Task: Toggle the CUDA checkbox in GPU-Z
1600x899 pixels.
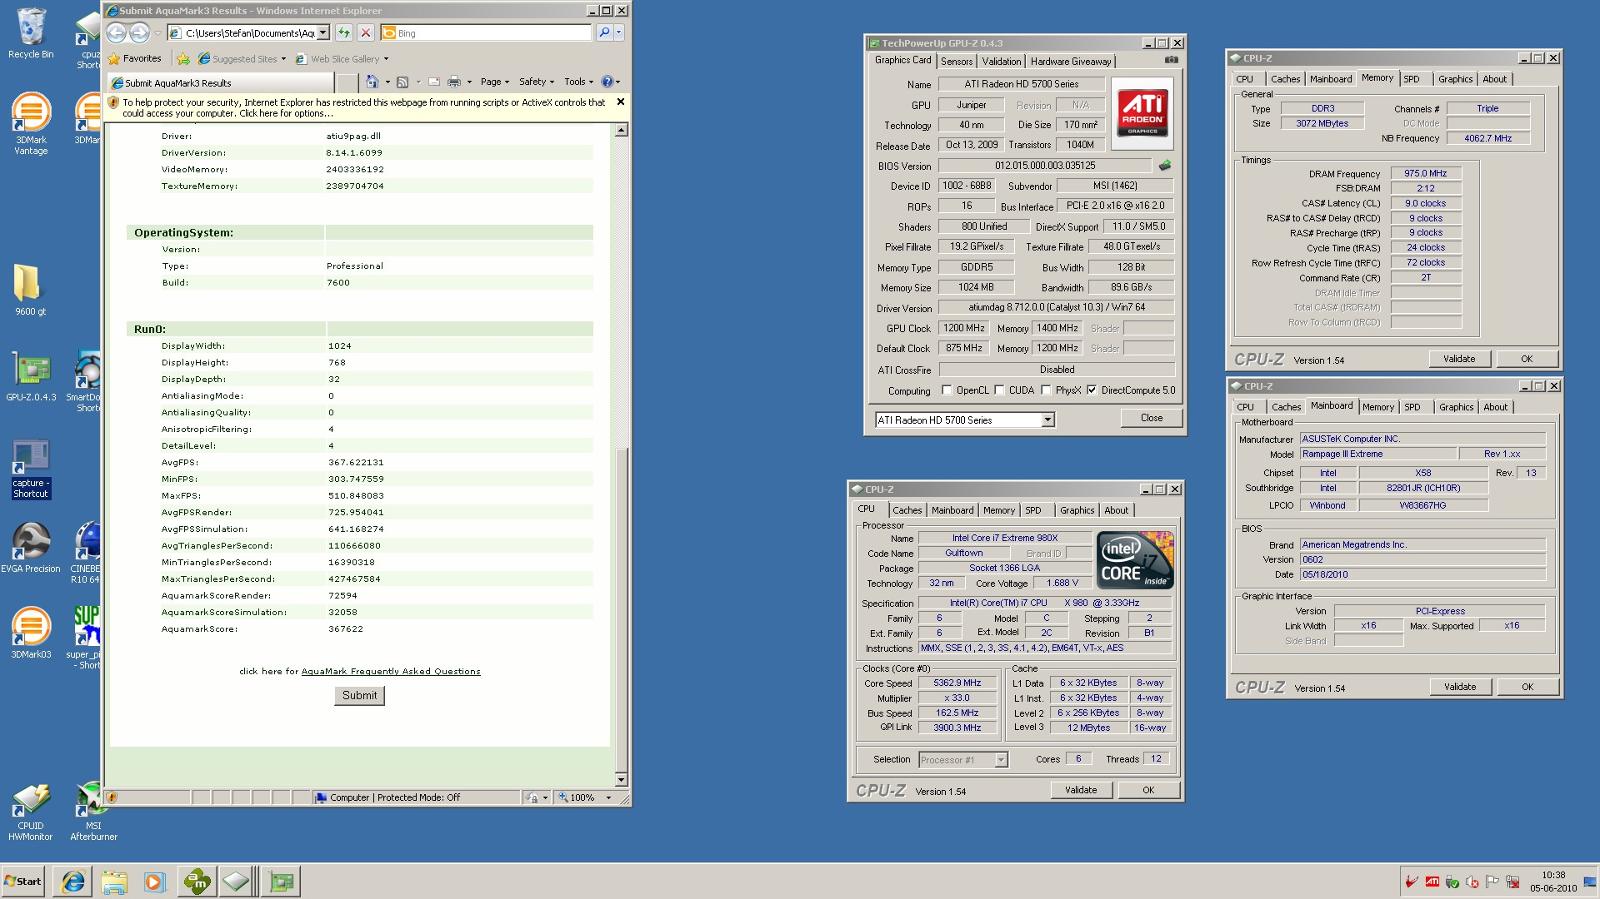Action: click(x=999, y=390)
